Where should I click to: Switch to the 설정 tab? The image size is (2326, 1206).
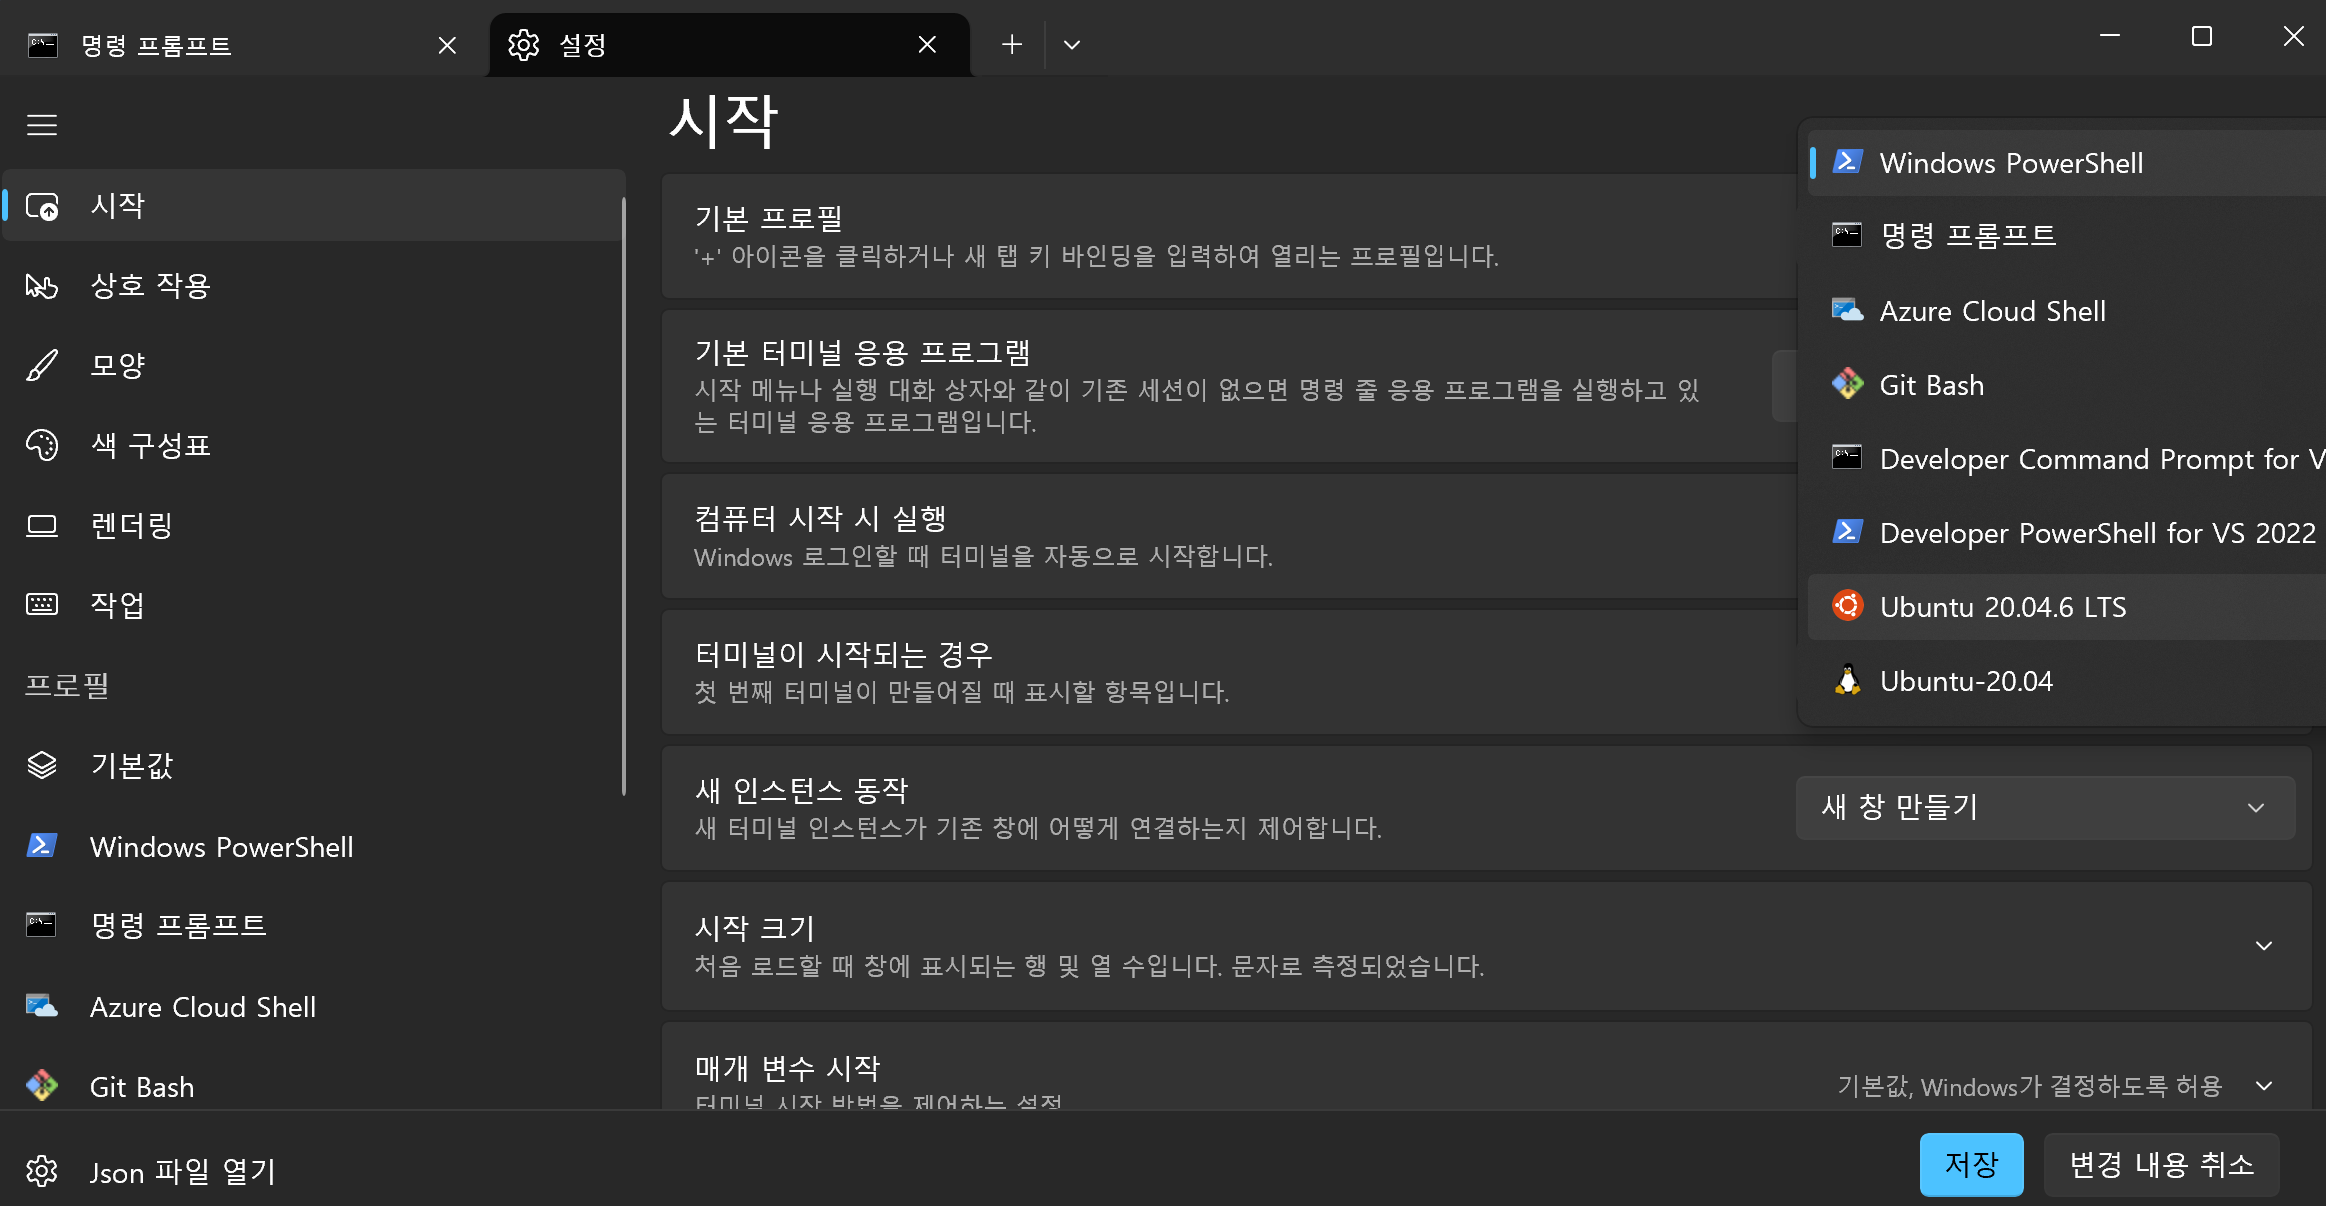click(x=730, y=45)
